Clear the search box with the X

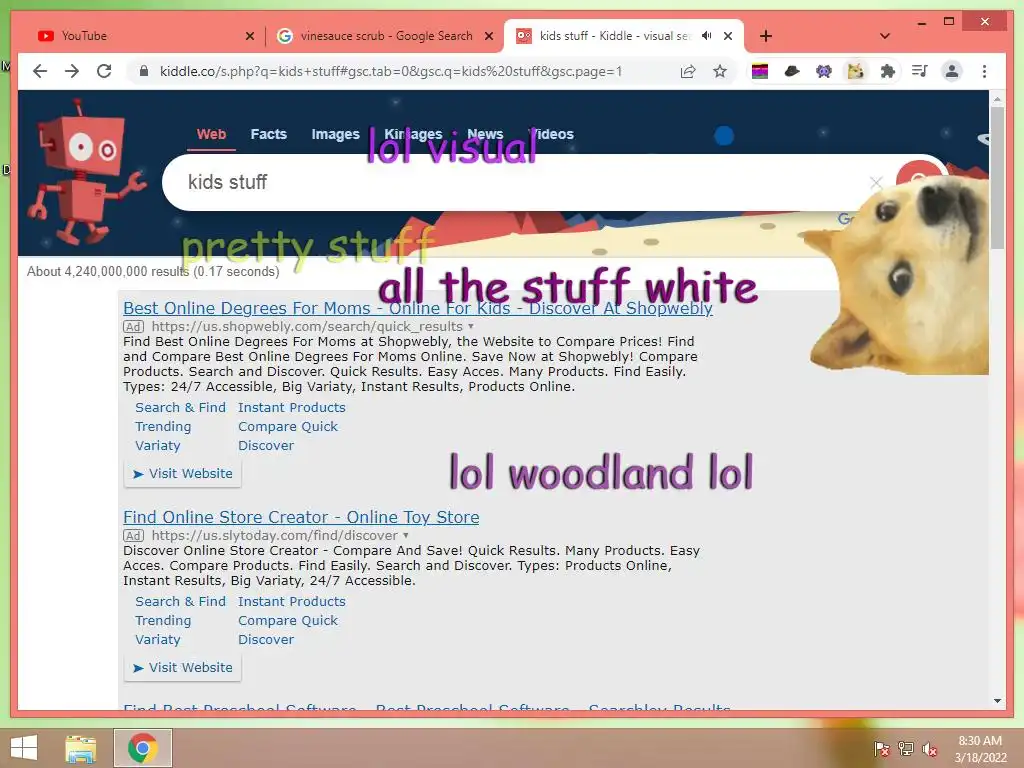[x=876, y=183]
